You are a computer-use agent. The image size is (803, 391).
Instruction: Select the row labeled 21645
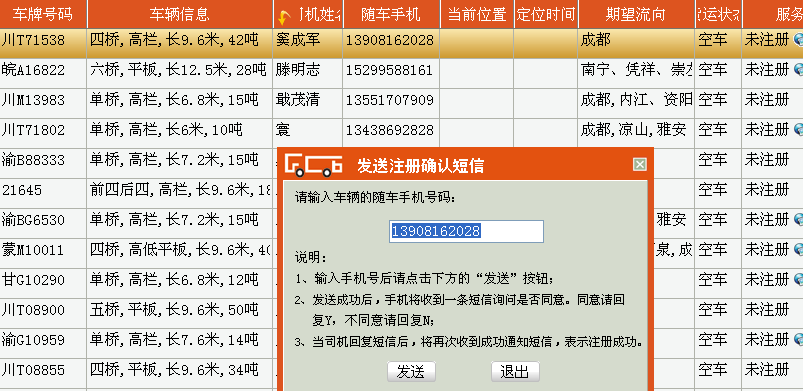click(22, 191)
